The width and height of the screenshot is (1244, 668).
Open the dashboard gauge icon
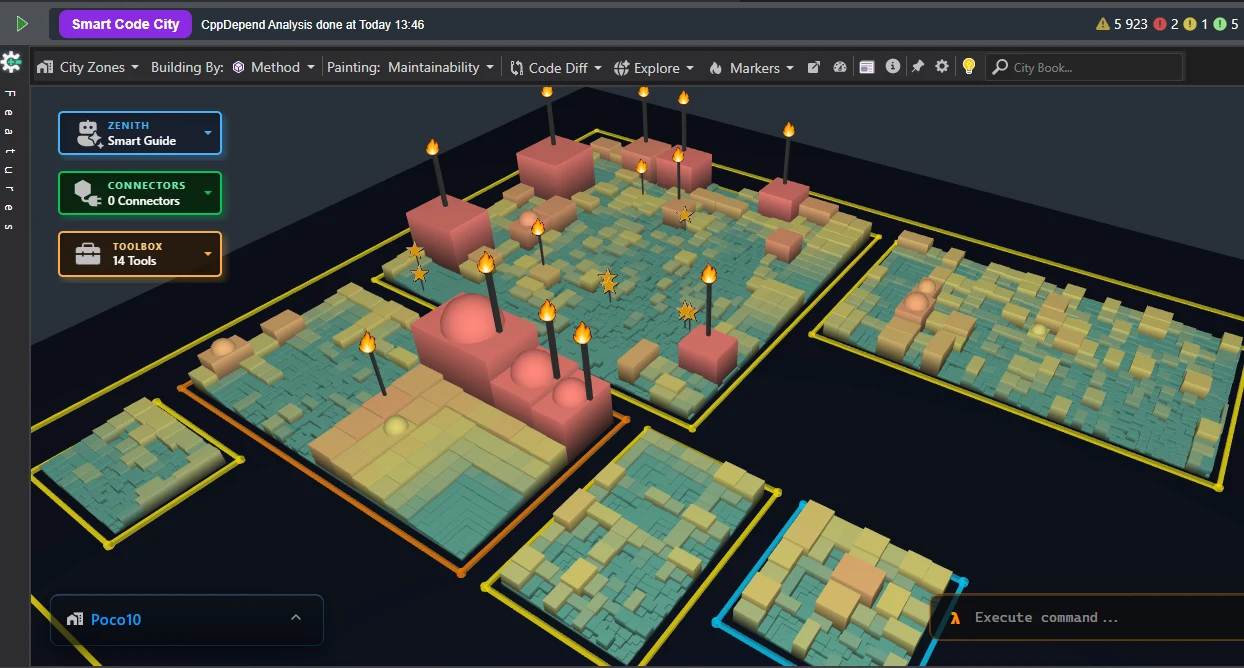840,67
